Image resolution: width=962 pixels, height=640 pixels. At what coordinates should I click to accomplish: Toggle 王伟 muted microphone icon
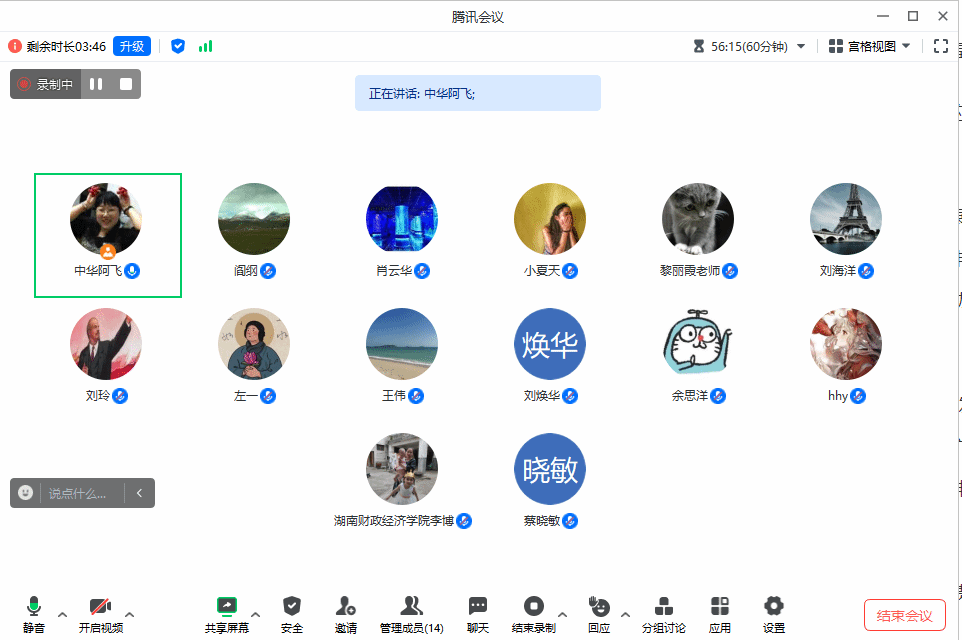pos(416,396)
